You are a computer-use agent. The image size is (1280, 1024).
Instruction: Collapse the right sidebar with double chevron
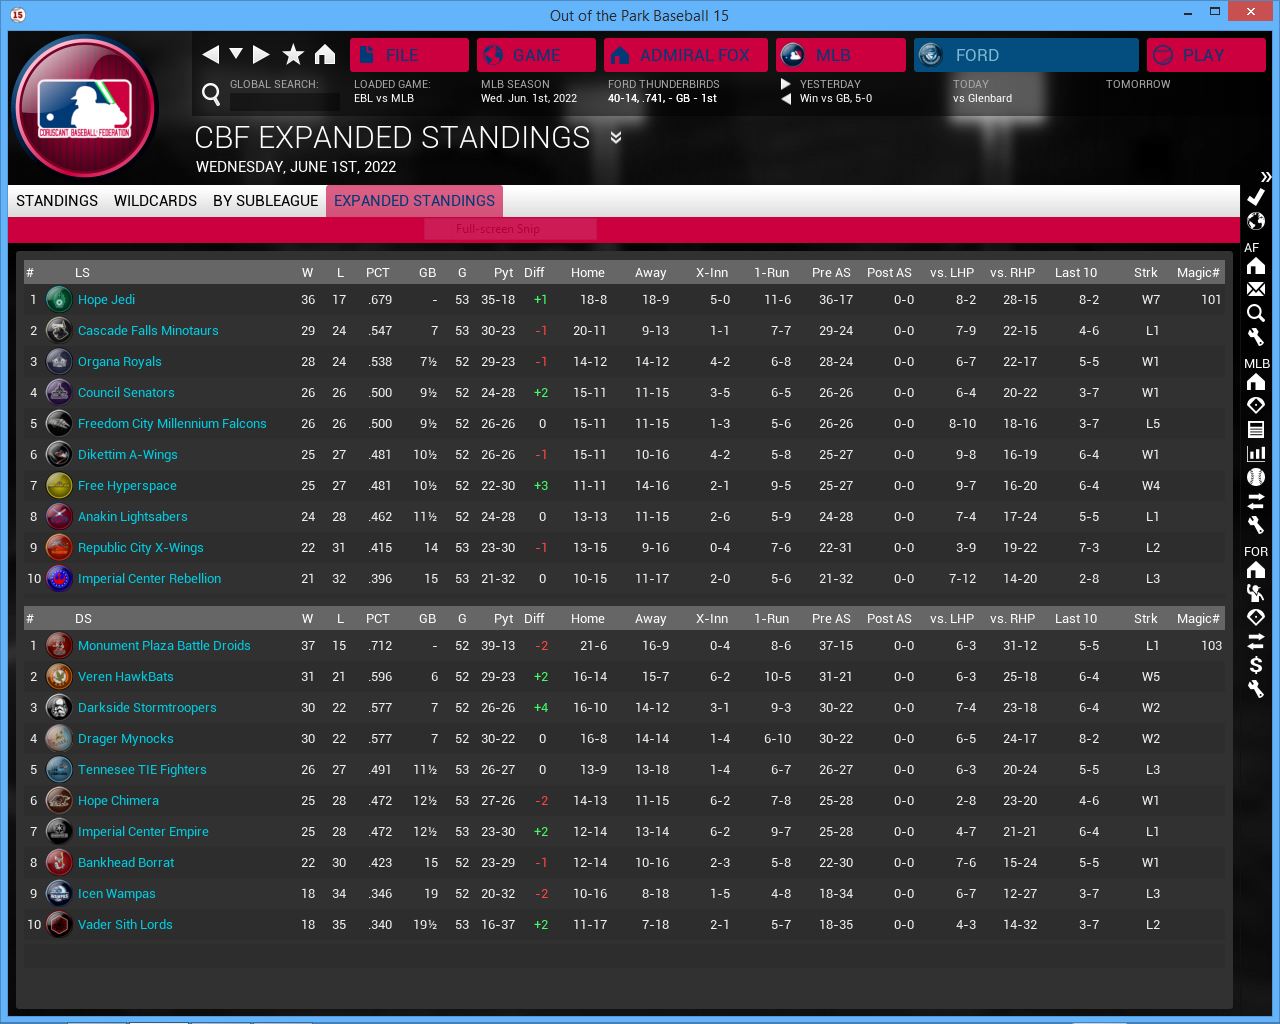pos(1265,176)
